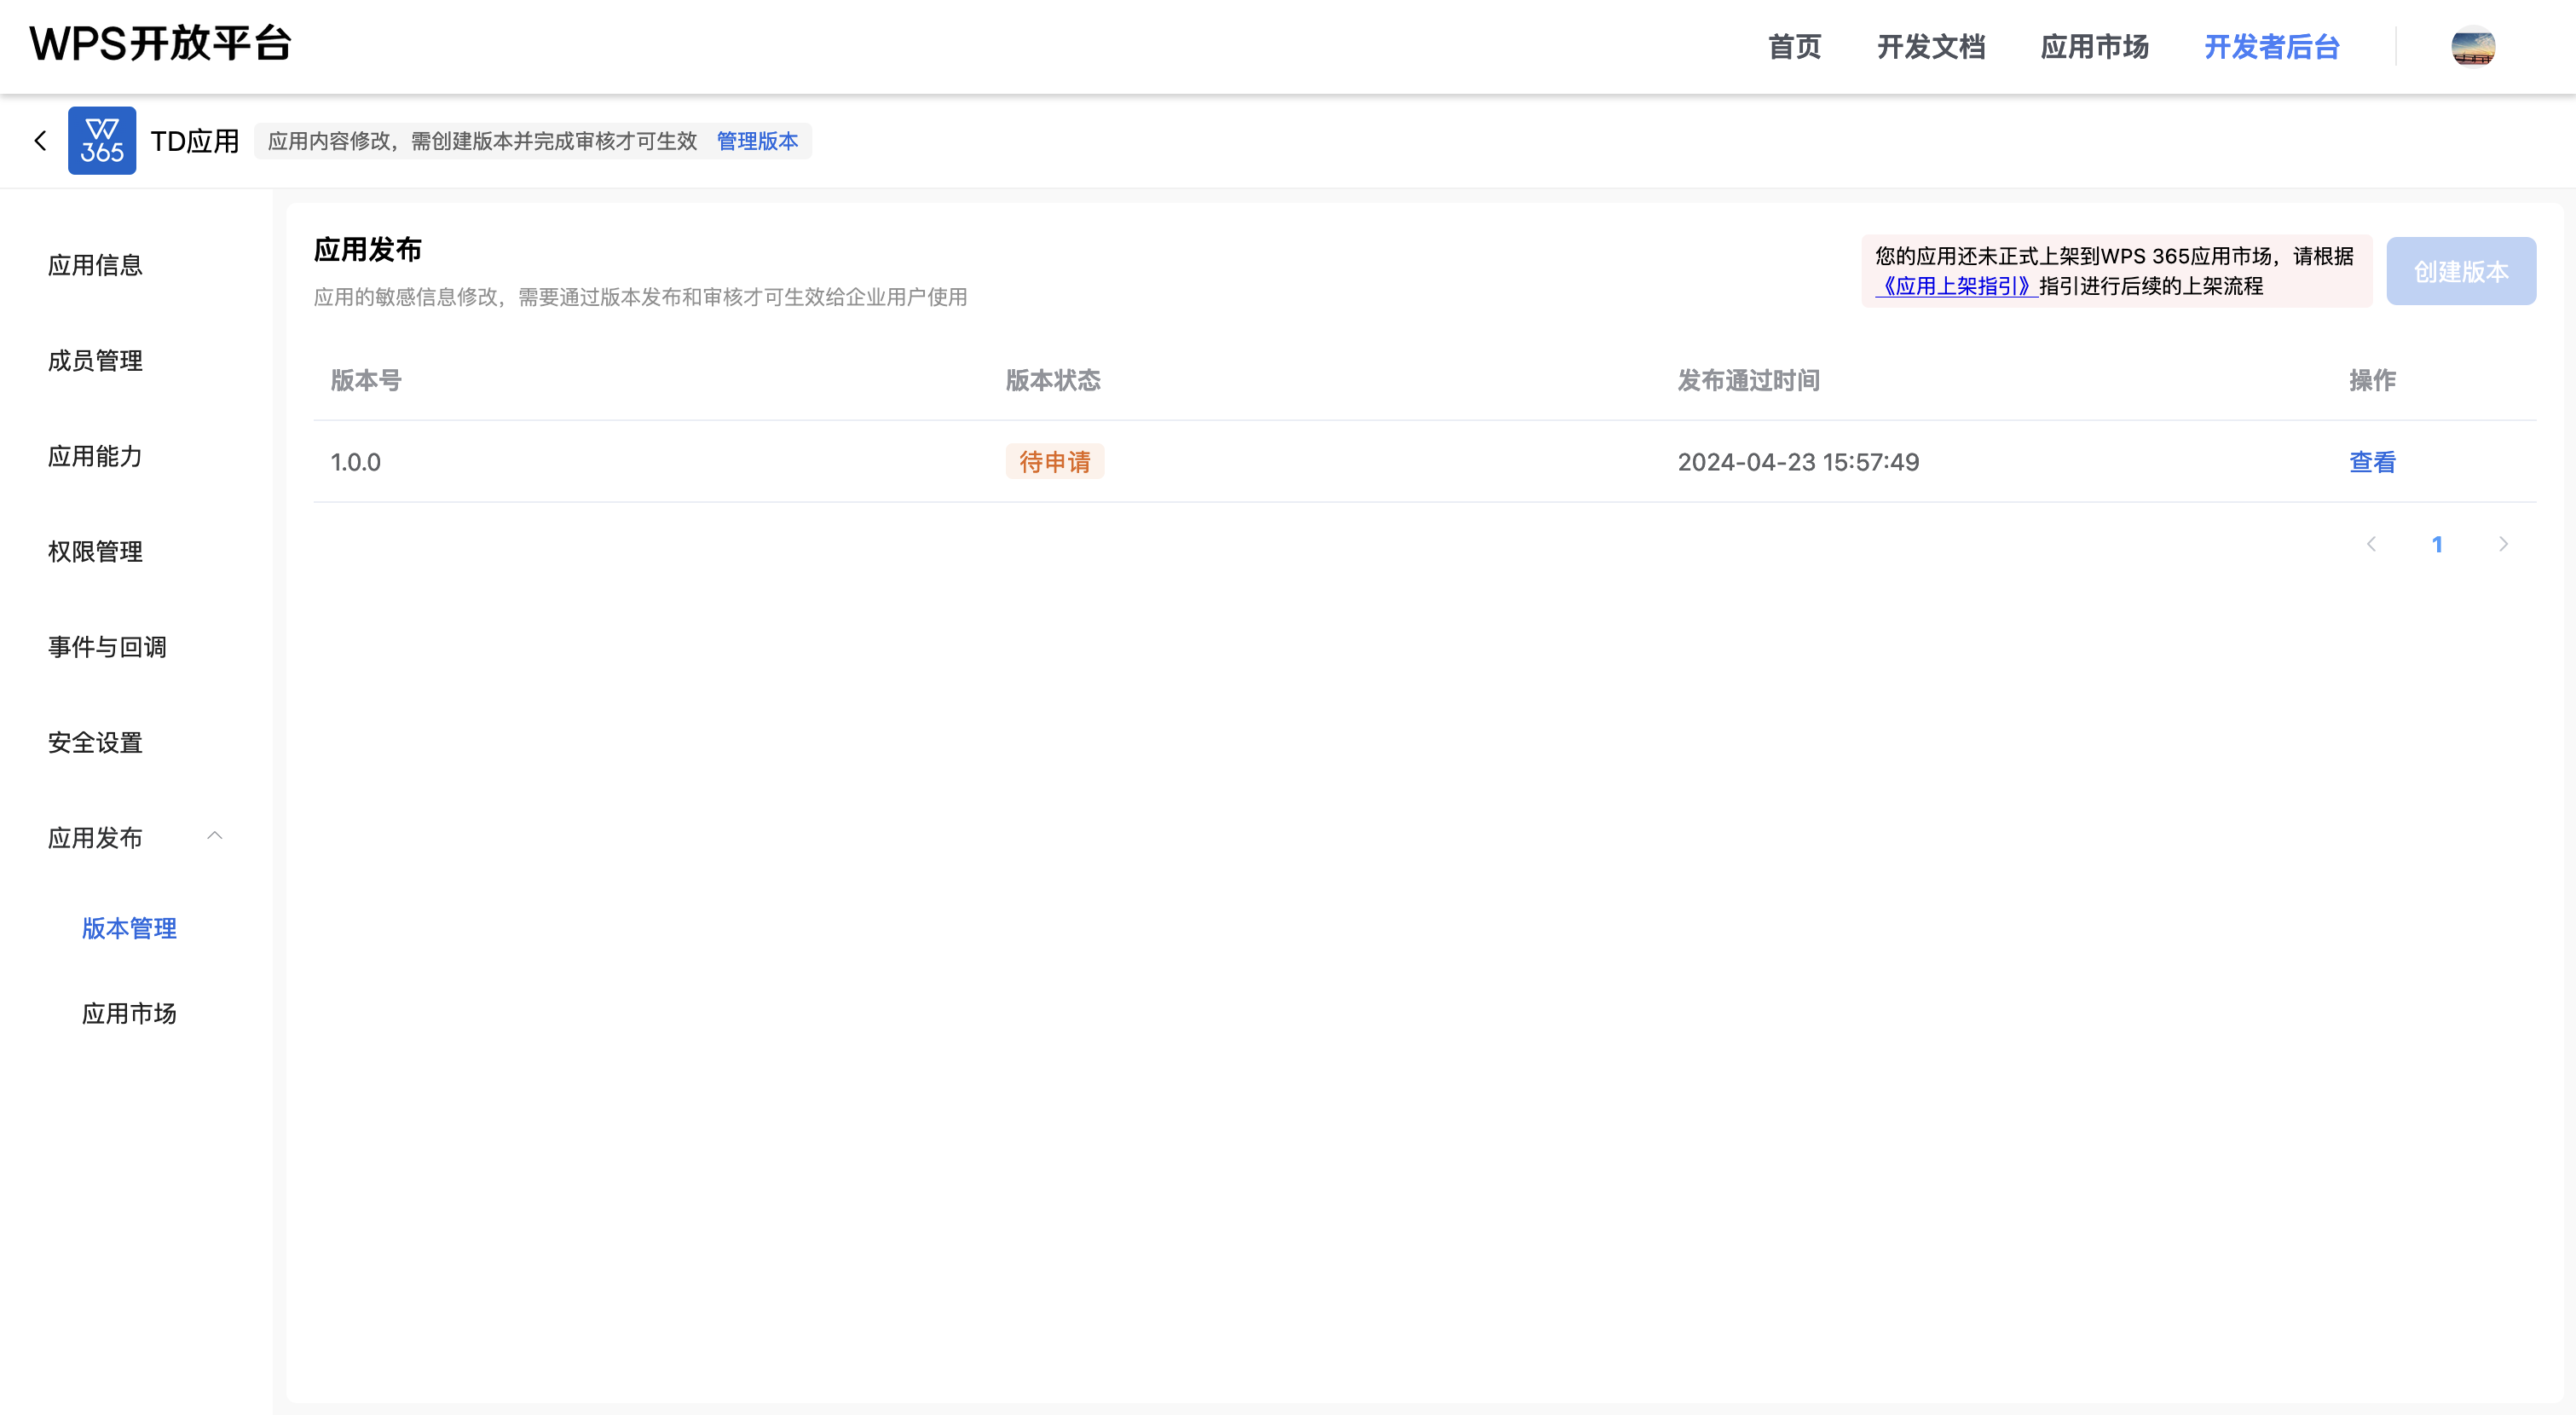This screenshot has width=2576, height=1415.
Task: Click 查看 for version 1.0.0
Action: pos(2372,462)
